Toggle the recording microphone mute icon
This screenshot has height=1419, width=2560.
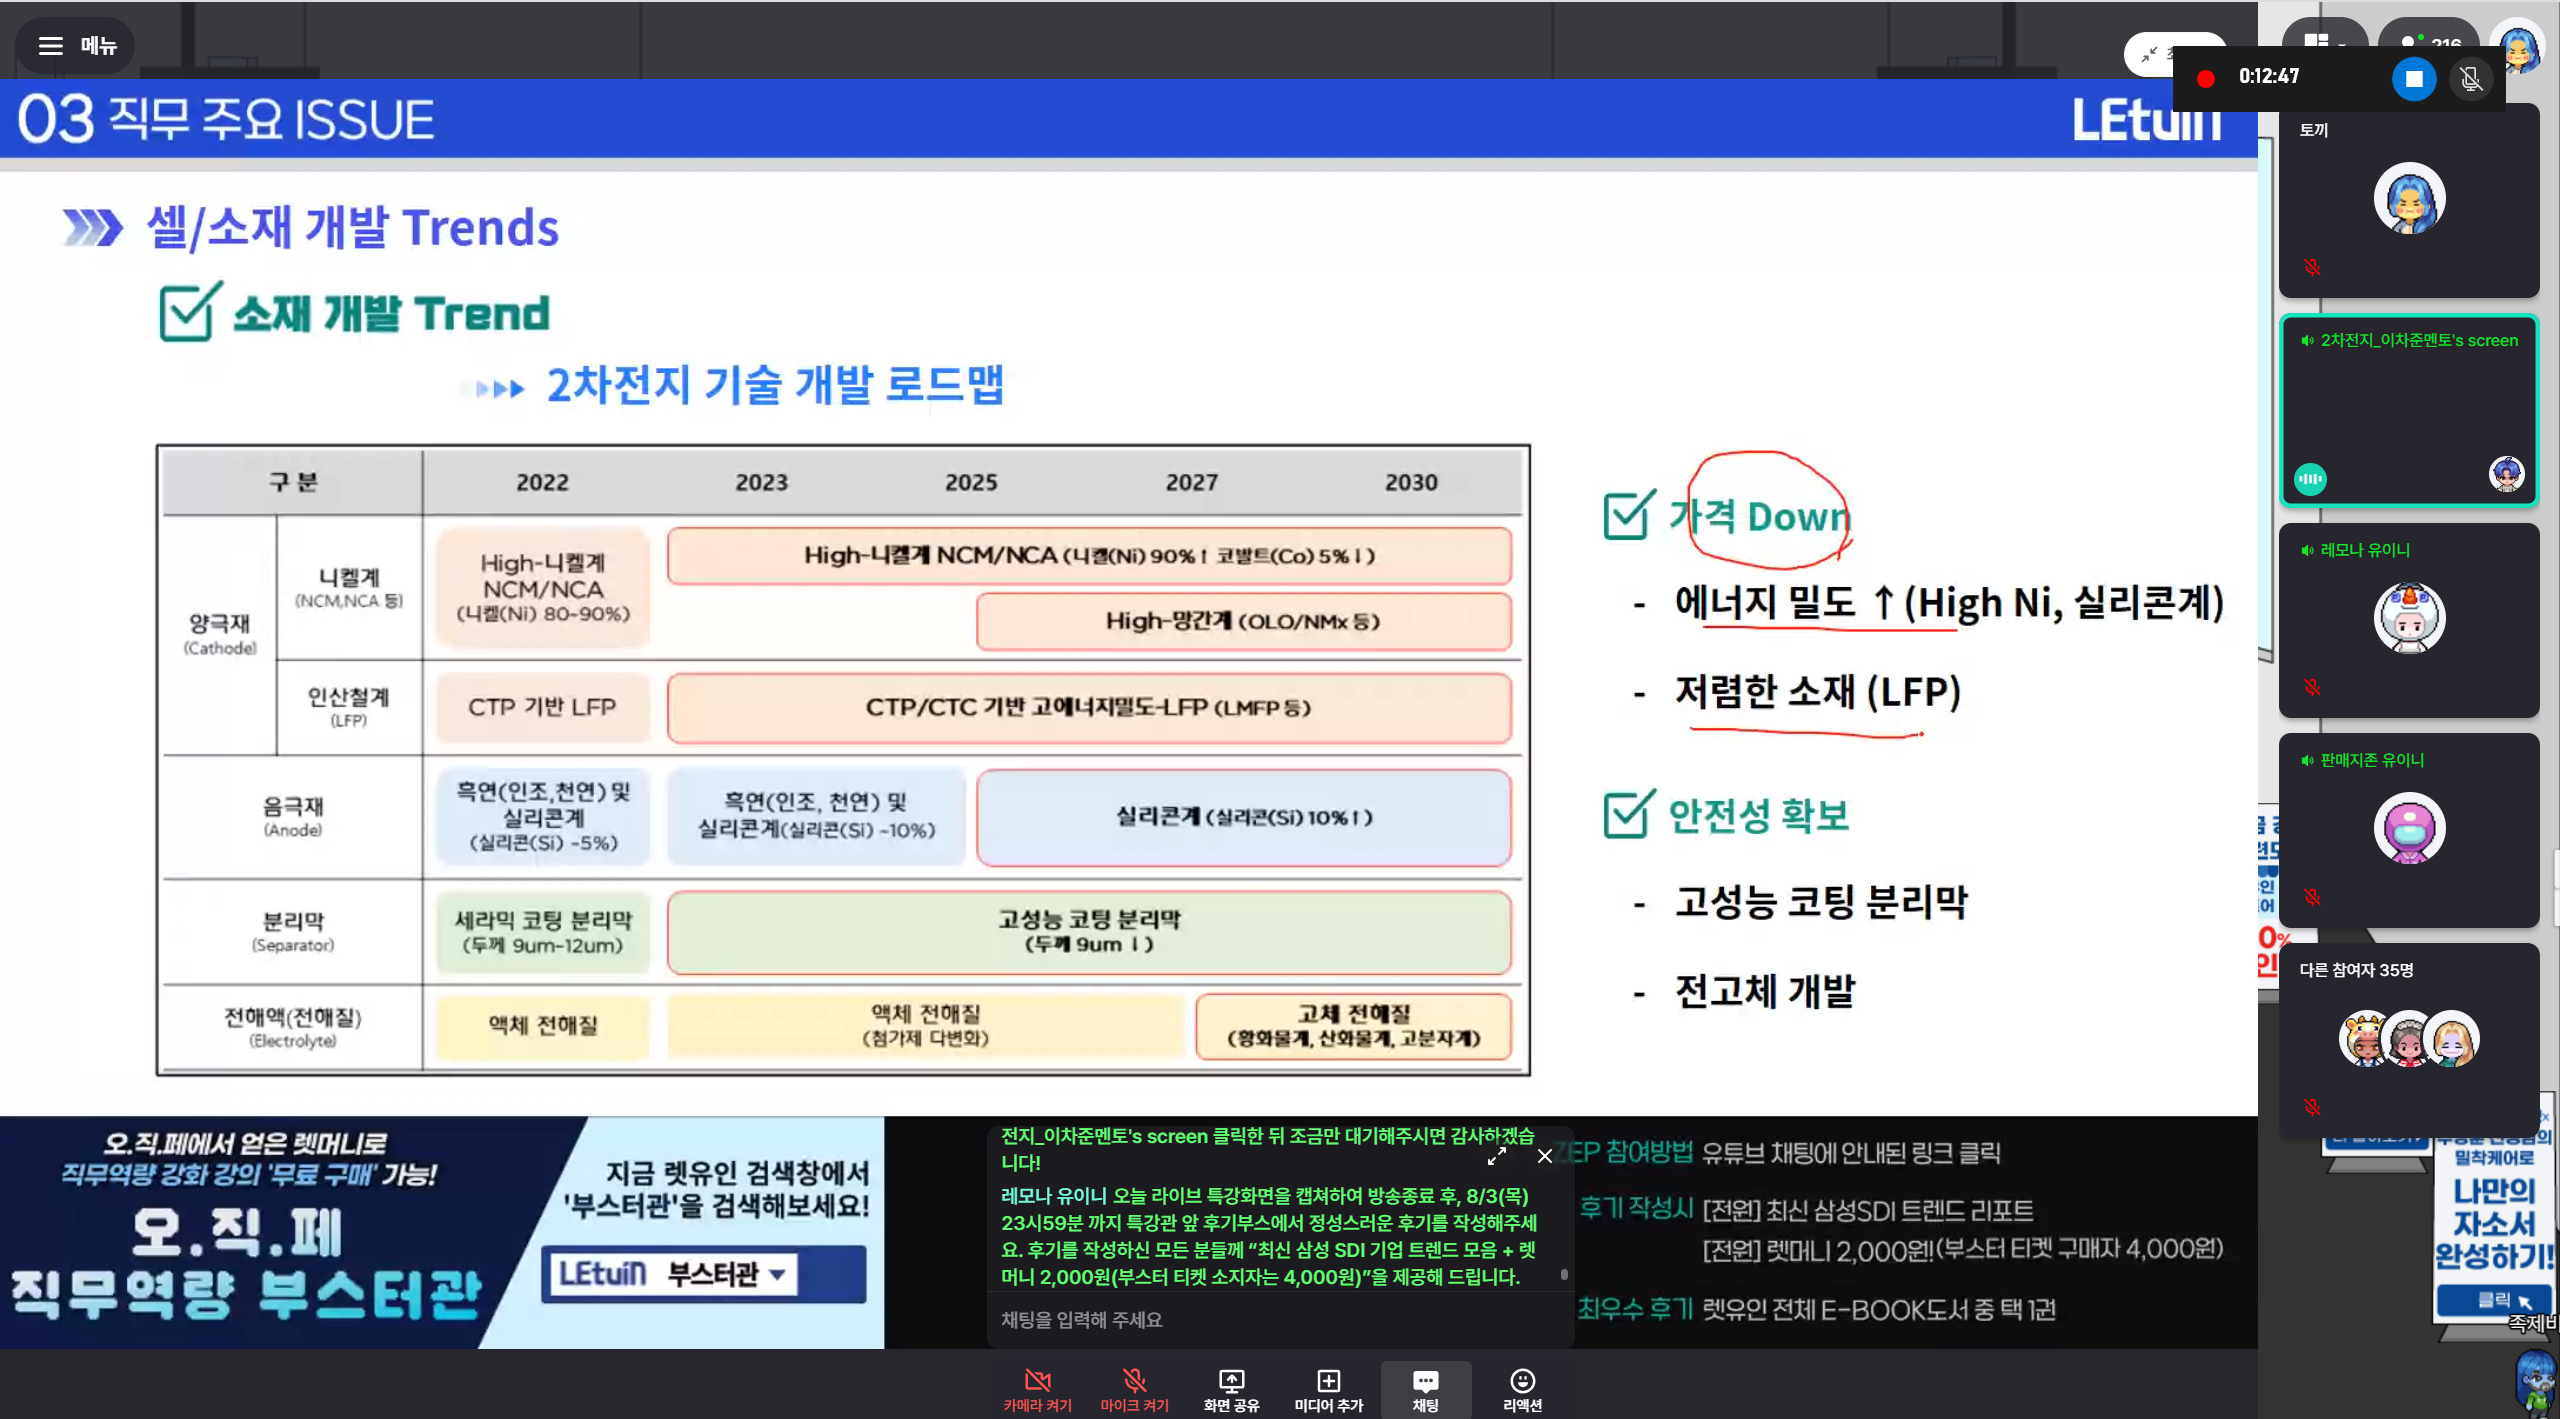click(2471, 78)
